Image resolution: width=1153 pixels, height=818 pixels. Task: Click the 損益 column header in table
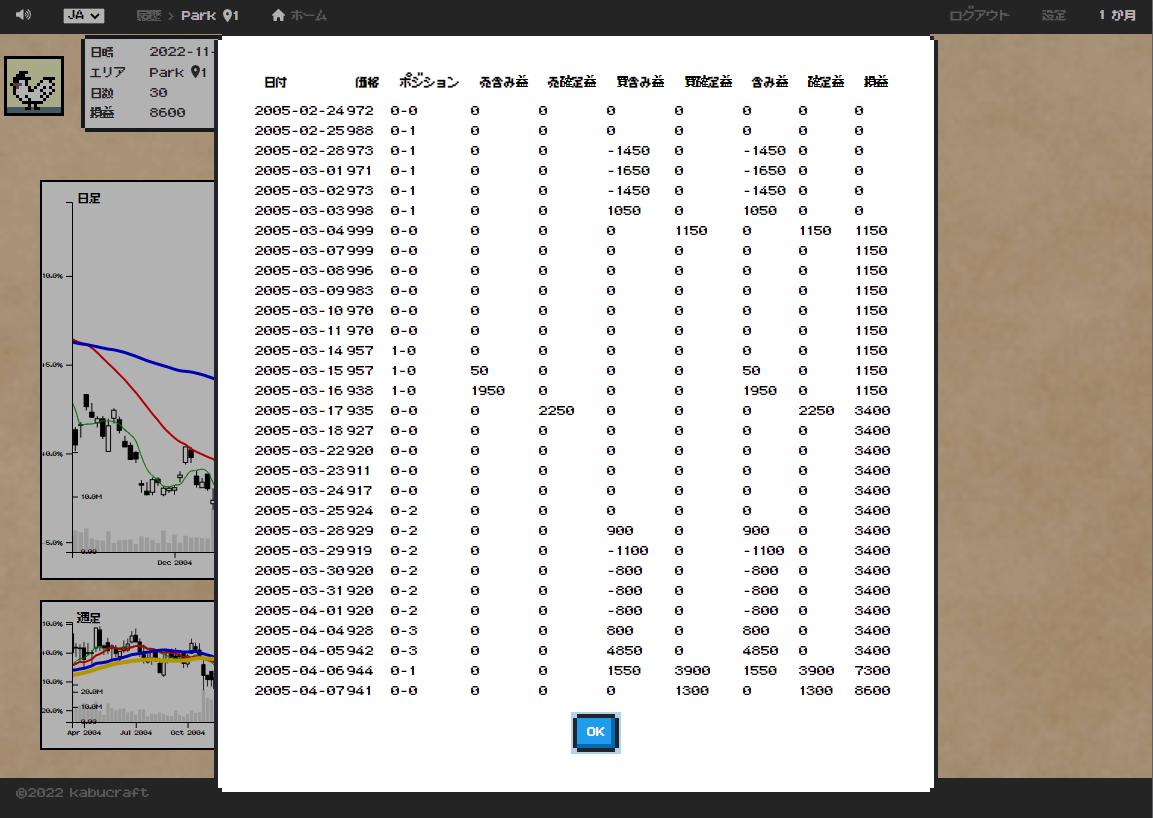[876, 82]
